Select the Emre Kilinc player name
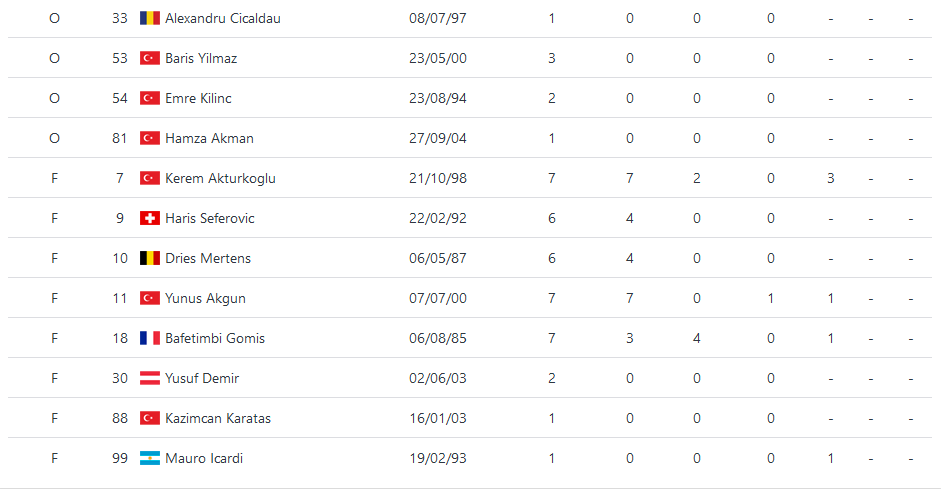The image size is (941, 489). (x=198, y=98)
